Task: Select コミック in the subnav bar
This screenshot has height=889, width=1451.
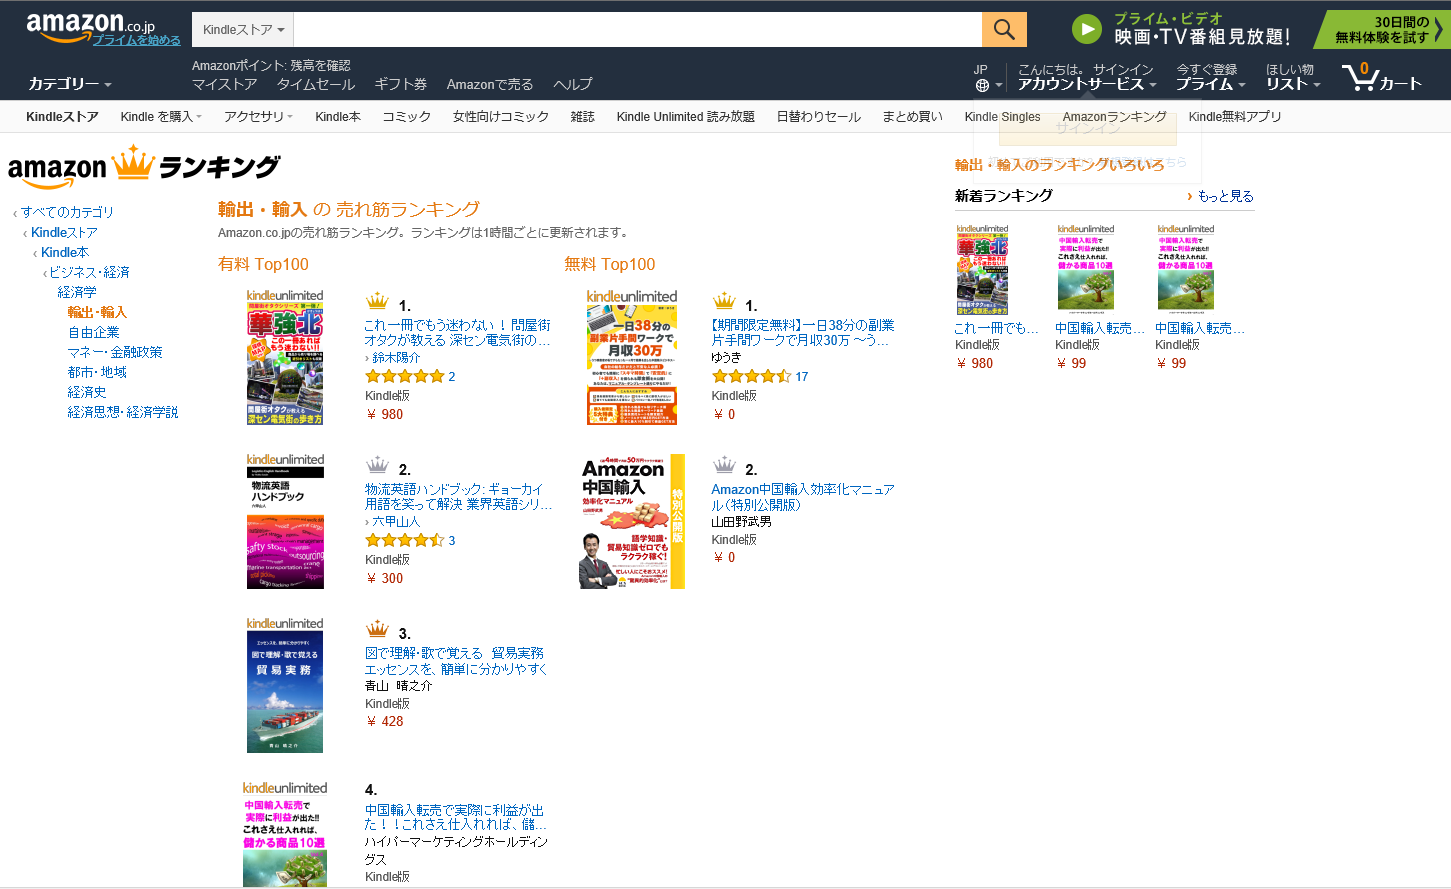Action: 407,117
